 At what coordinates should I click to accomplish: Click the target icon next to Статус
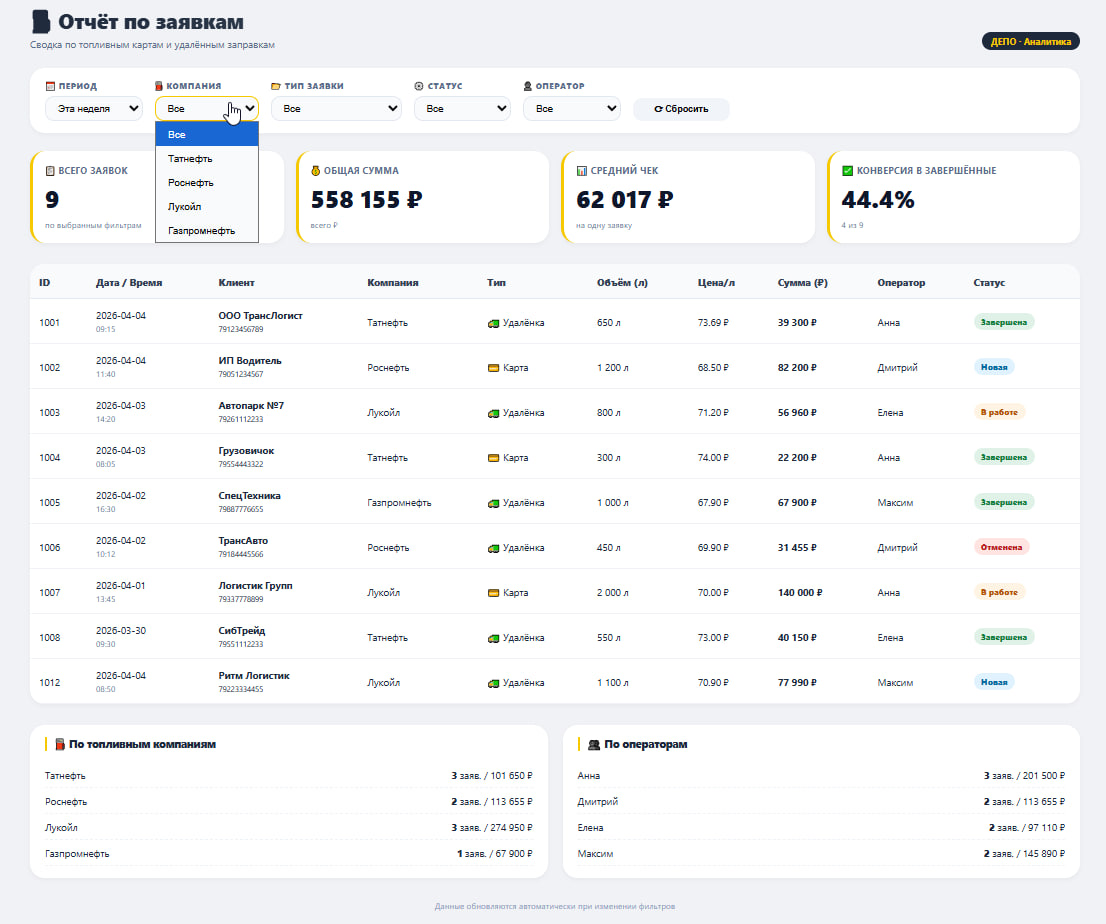(419, 86)
